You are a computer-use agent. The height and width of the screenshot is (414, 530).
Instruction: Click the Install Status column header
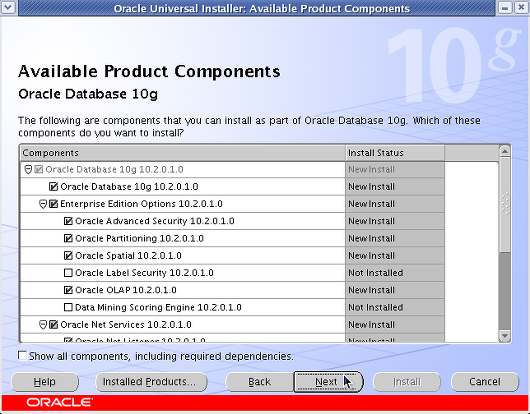395,153
